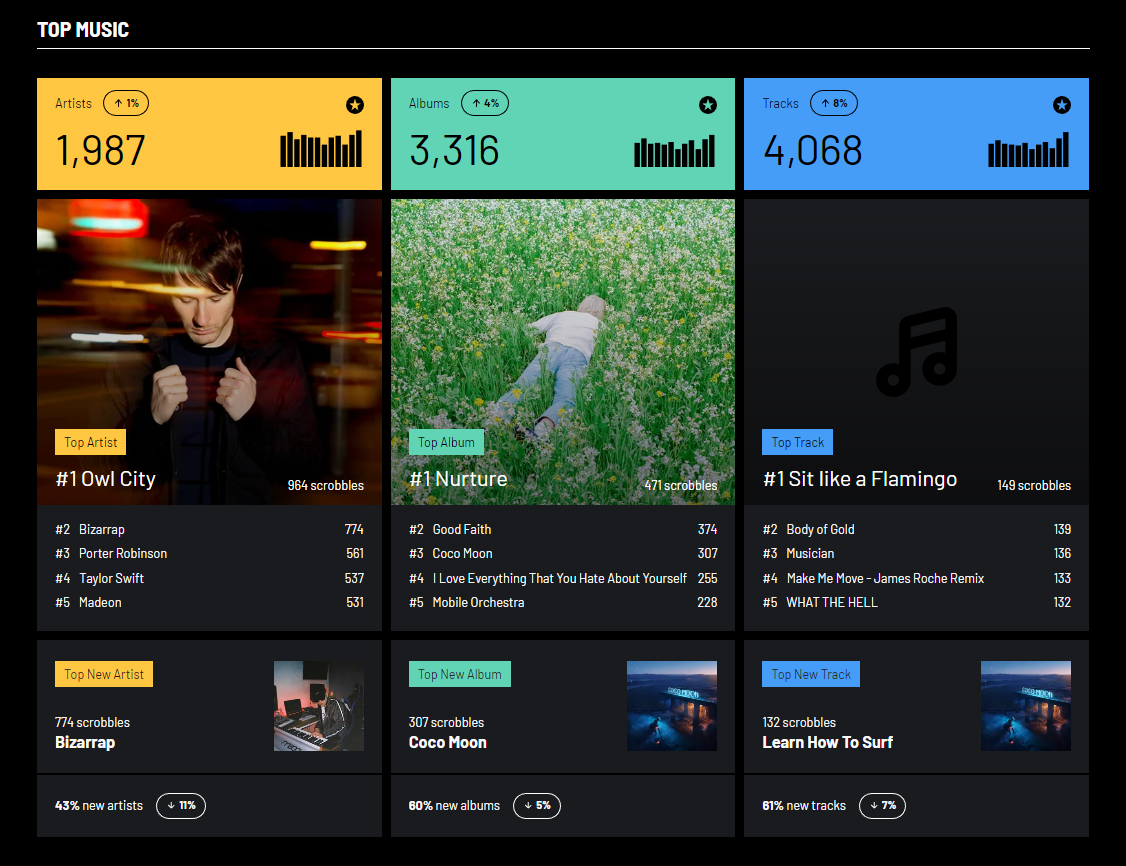1126x866 pixels.
Task: Open #1 Owl City artist link
Action: coord(106,479)
